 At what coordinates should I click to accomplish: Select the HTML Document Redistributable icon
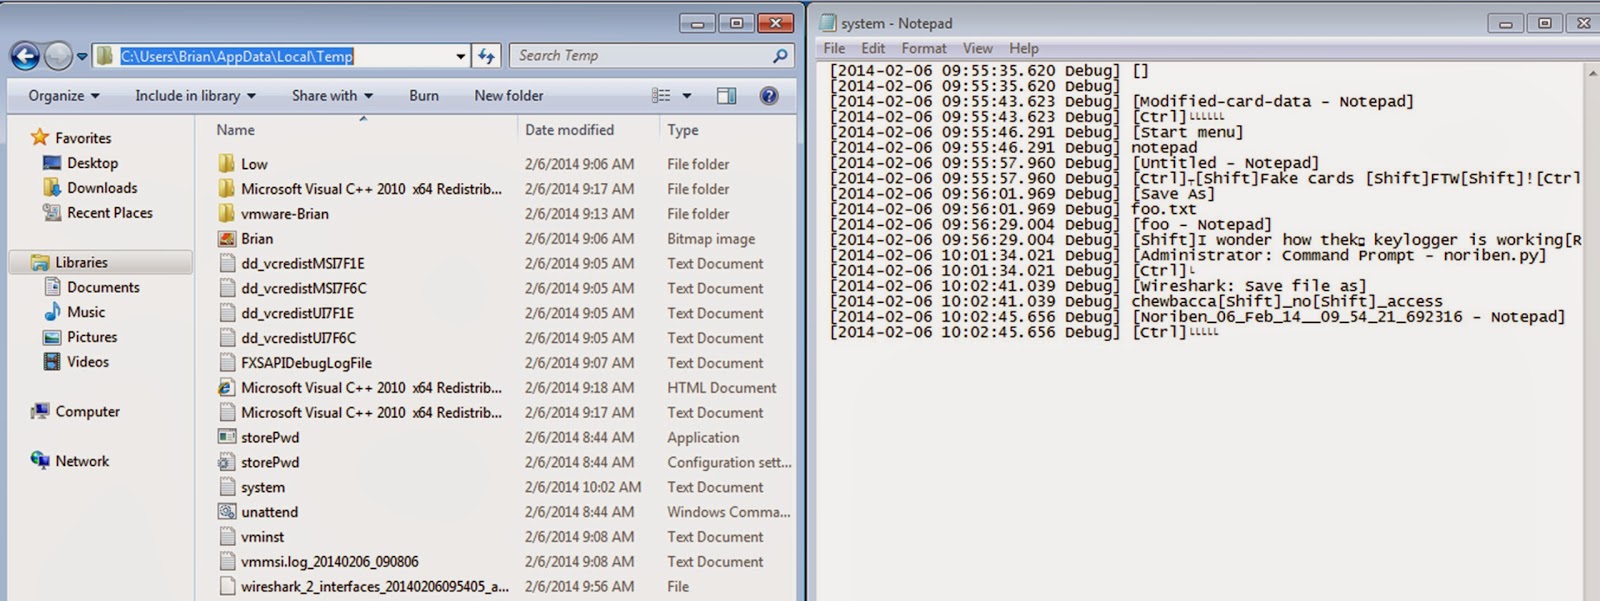[227, 388]
